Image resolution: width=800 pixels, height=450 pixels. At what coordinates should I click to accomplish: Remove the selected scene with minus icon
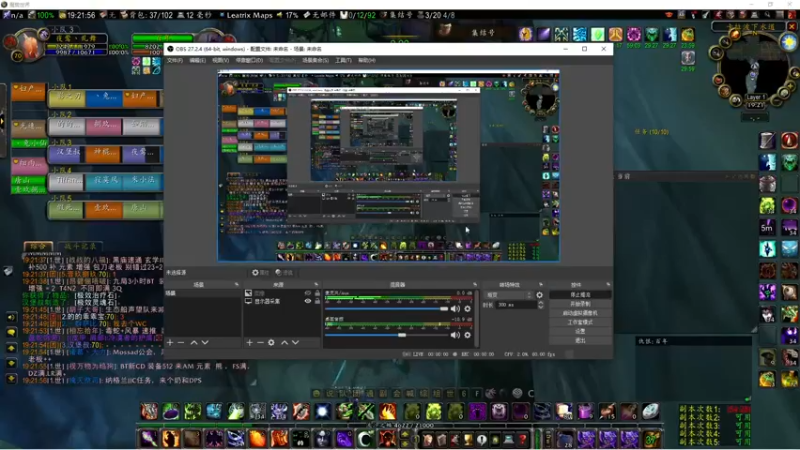pos(181,342)
